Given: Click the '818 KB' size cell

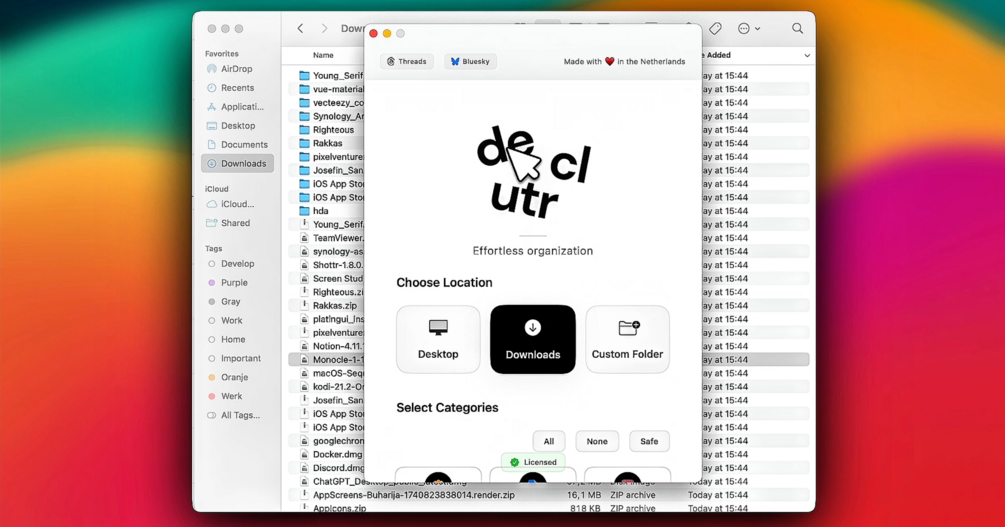Looking at the screenshot, I should 584,508.
